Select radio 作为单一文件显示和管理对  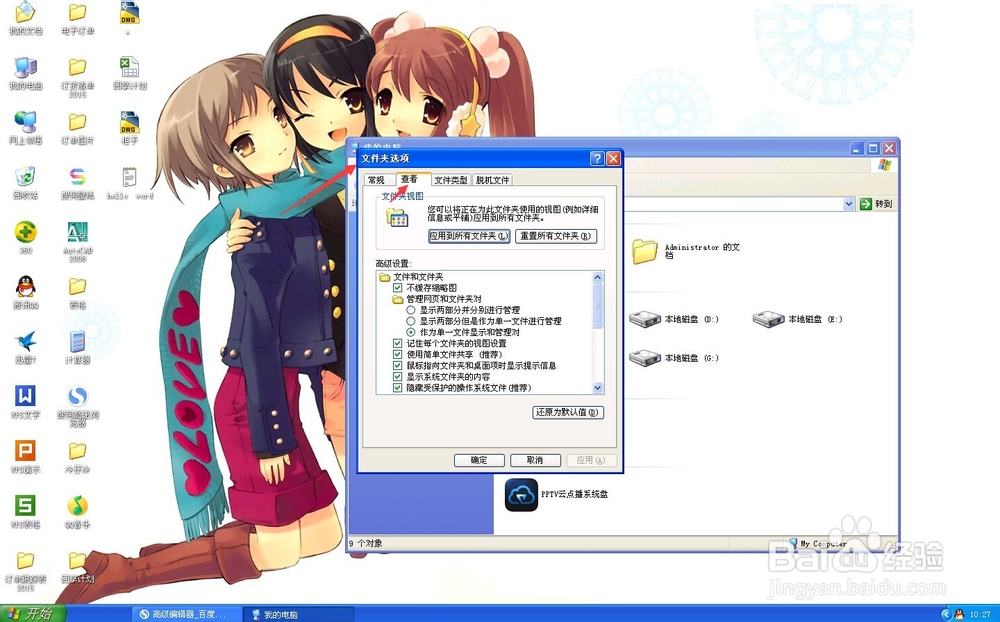[411, 332]
